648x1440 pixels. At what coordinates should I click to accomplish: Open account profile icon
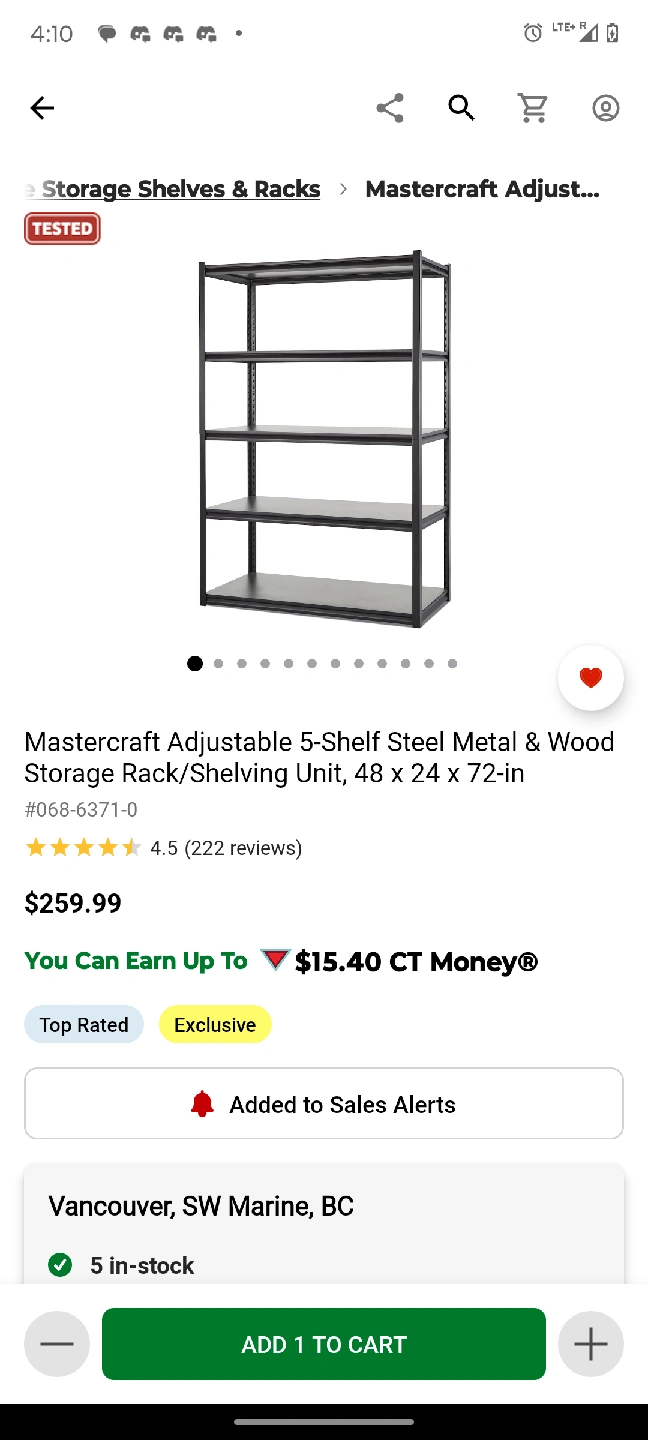(606, 108)
